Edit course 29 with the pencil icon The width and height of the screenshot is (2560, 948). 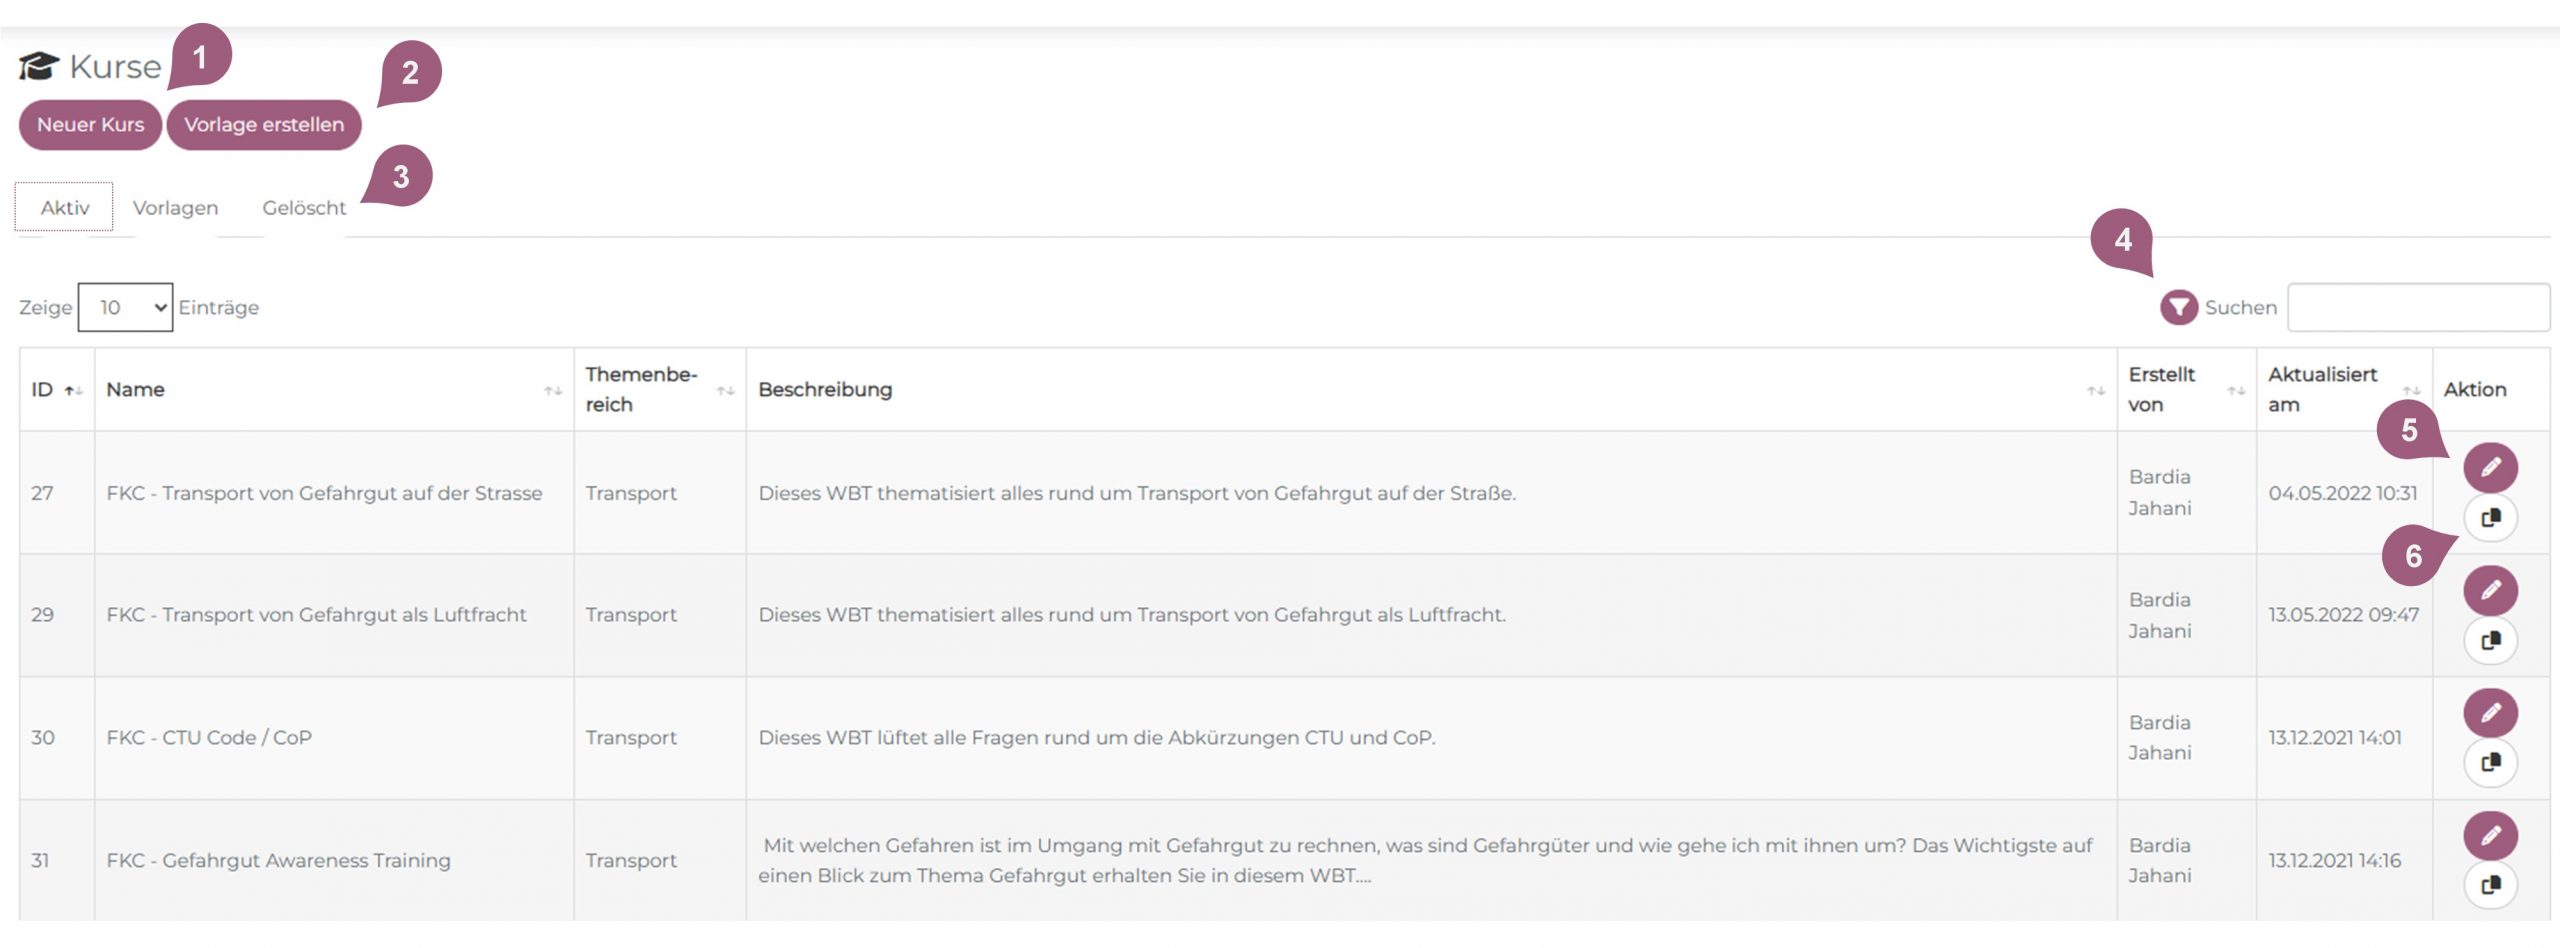pos(2489,590)
